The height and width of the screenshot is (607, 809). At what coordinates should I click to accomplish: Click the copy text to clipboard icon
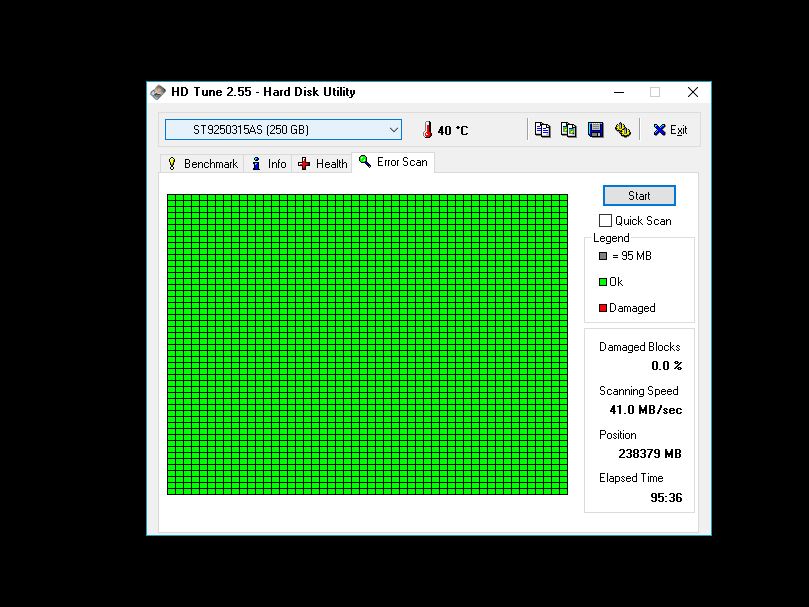coord(542,130)
